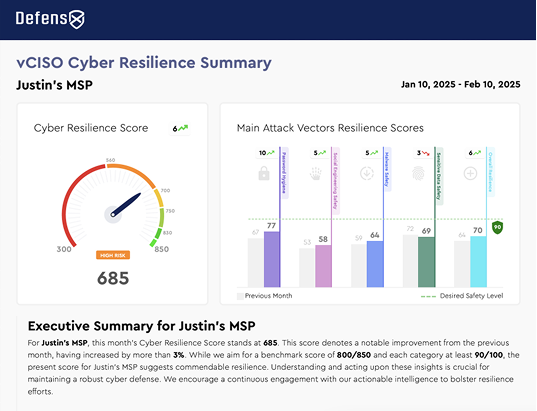This screenshot has height=411, width=537.
Task: Click the bold 800/850 benchmark text
Action: click(x=354, y=355)
